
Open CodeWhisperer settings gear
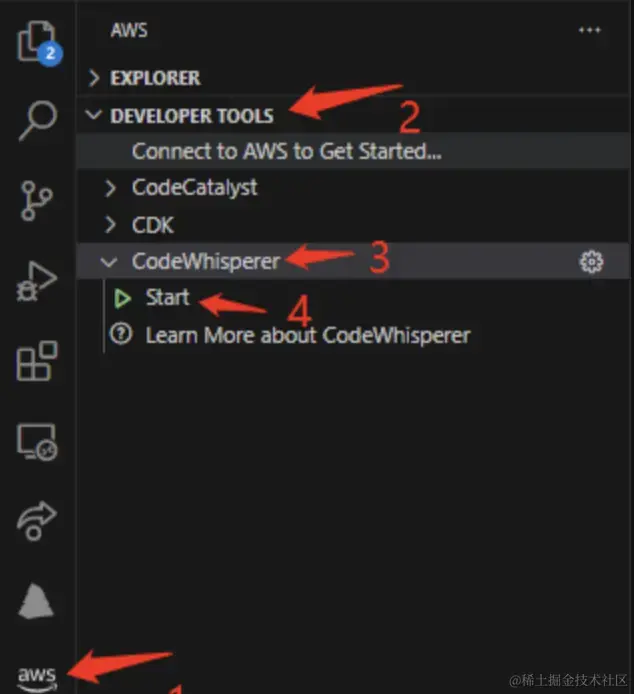[591, 262]
